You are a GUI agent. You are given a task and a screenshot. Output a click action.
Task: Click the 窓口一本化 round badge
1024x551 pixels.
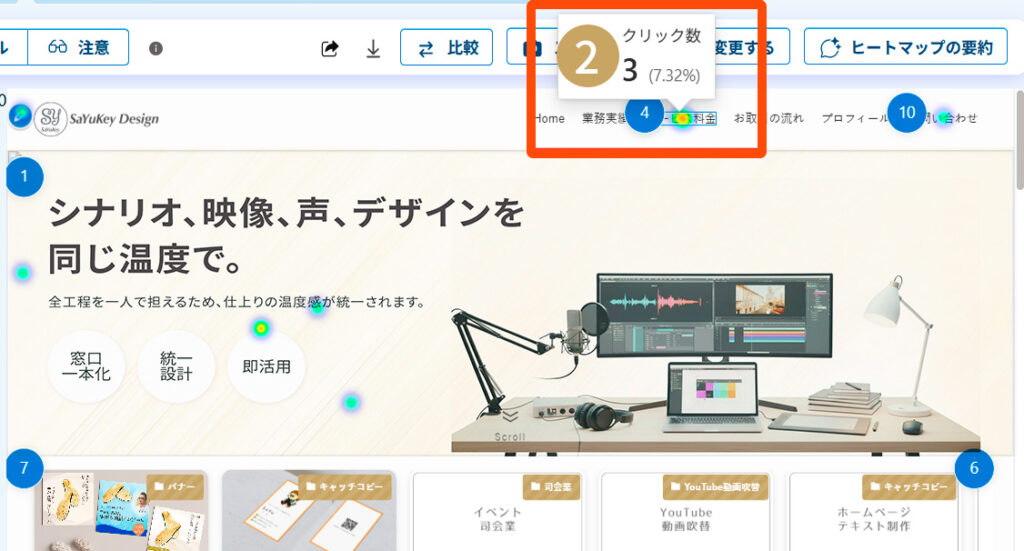[84, 366]
